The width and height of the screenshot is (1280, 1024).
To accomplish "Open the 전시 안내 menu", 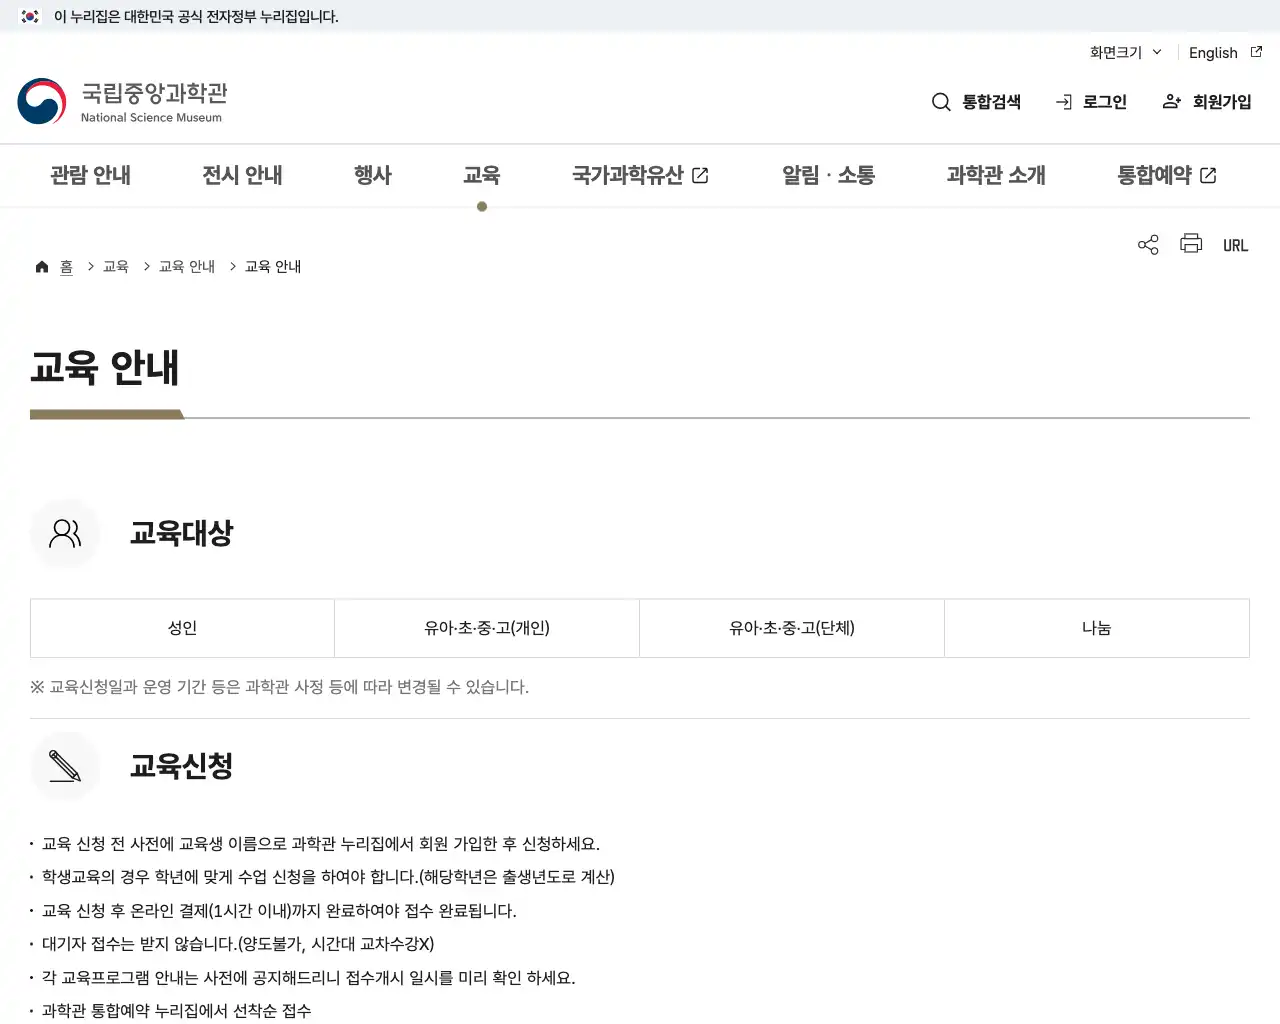I will point(241,175).
